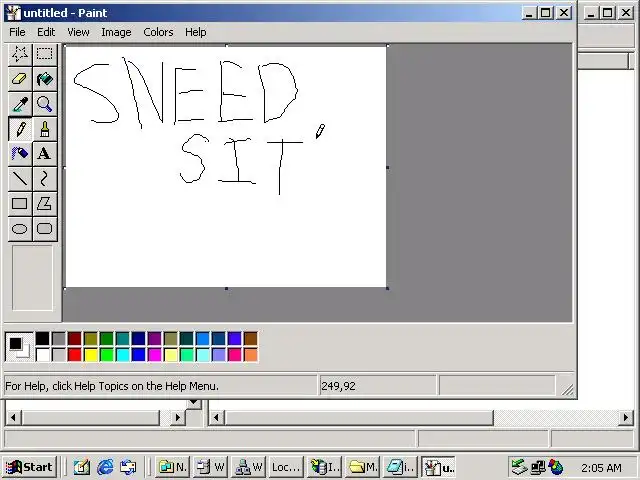Select the straight Line tool

20,179
